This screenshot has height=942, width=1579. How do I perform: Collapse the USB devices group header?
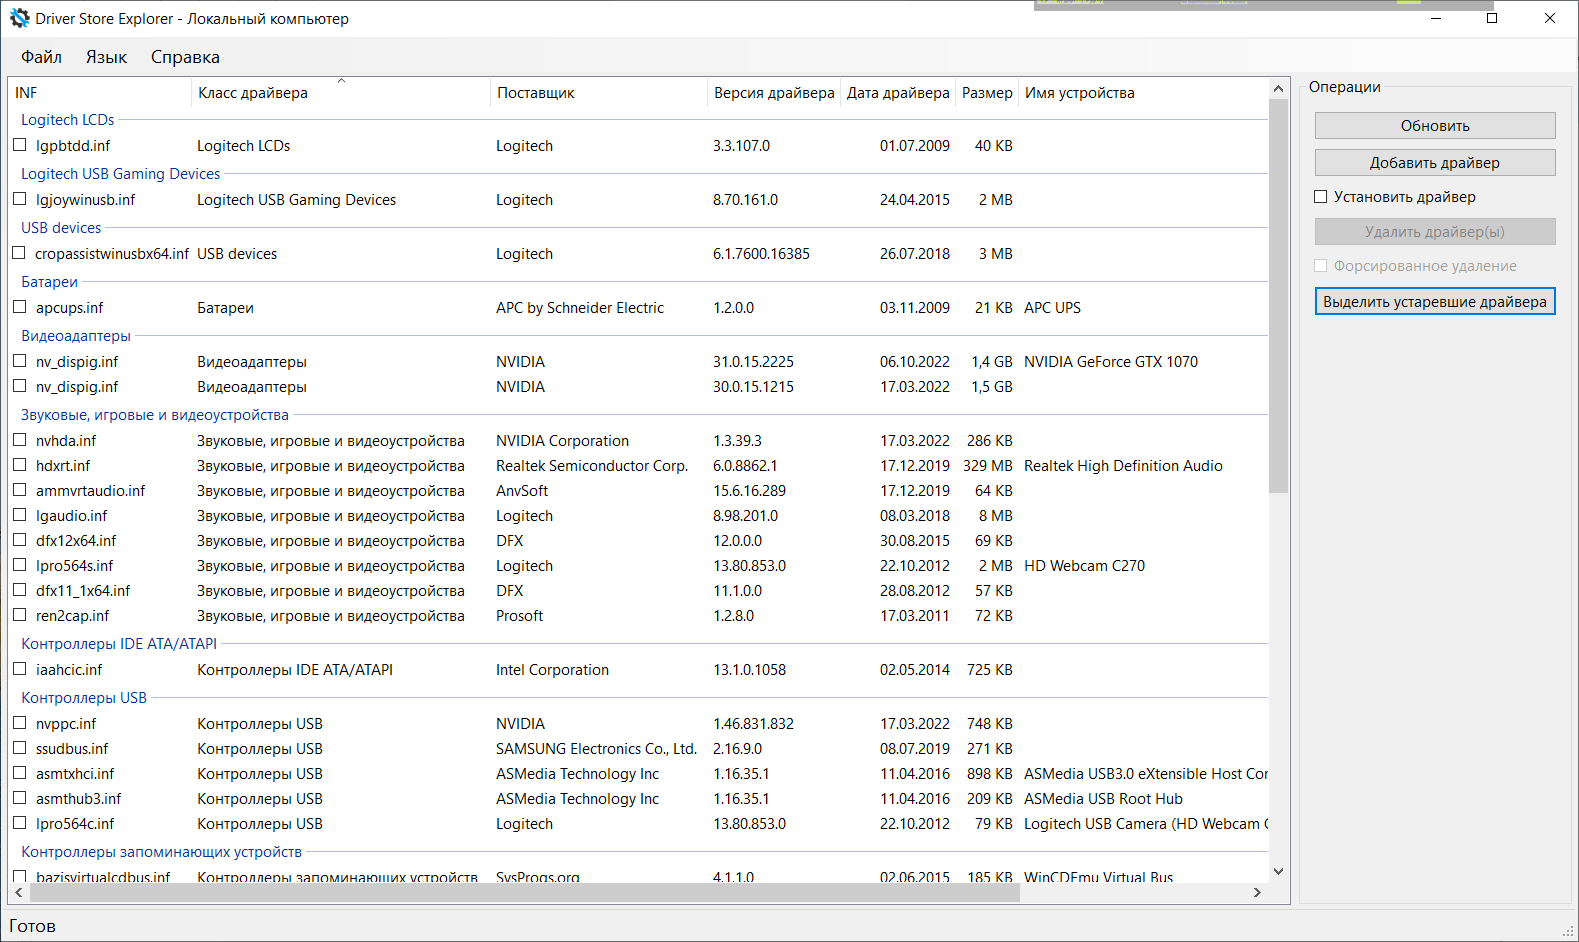[61, 228]
